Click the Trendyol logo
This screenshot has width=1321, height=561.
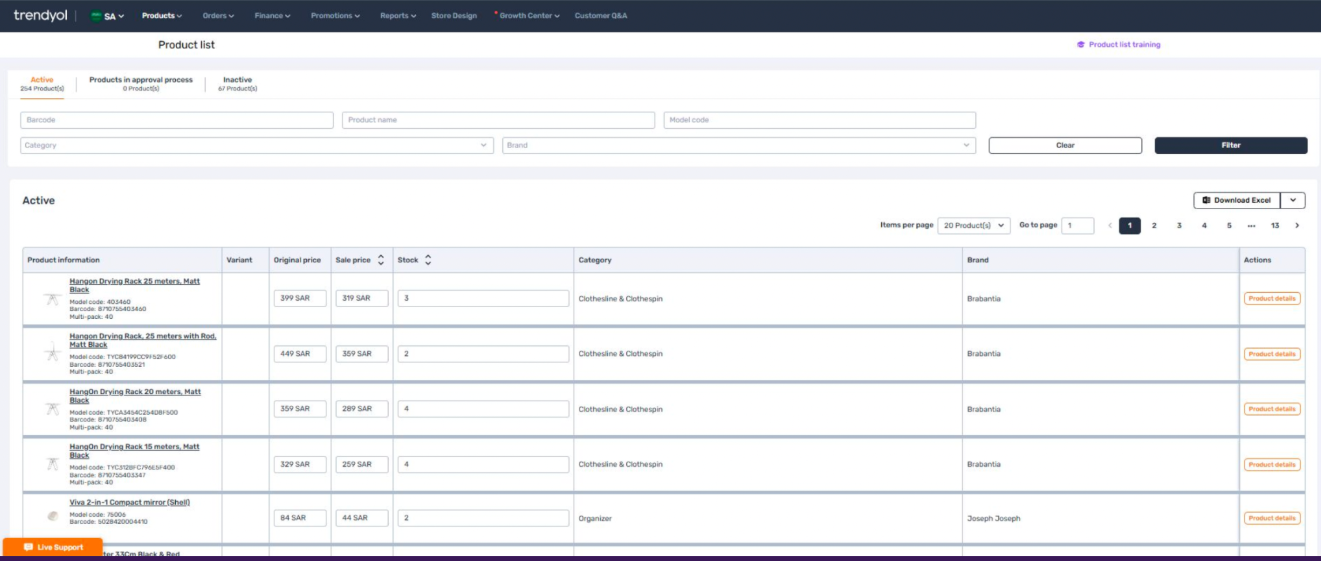click(x=40, y=15)
